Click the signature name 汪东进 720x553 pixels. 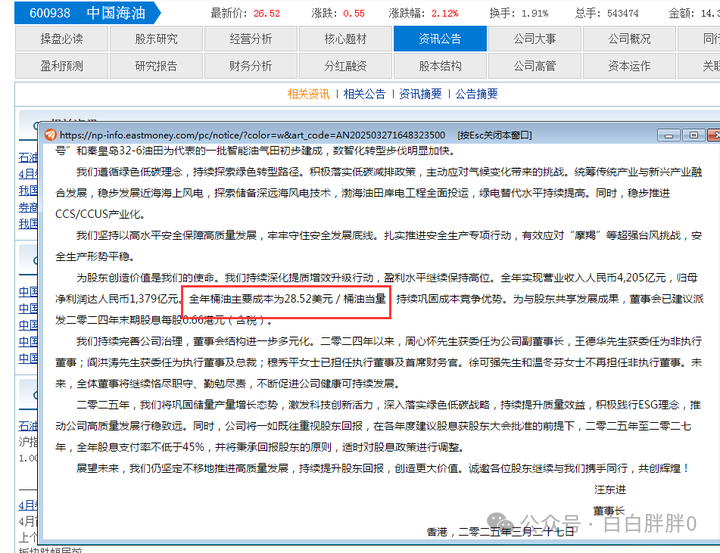click(610, 490)
